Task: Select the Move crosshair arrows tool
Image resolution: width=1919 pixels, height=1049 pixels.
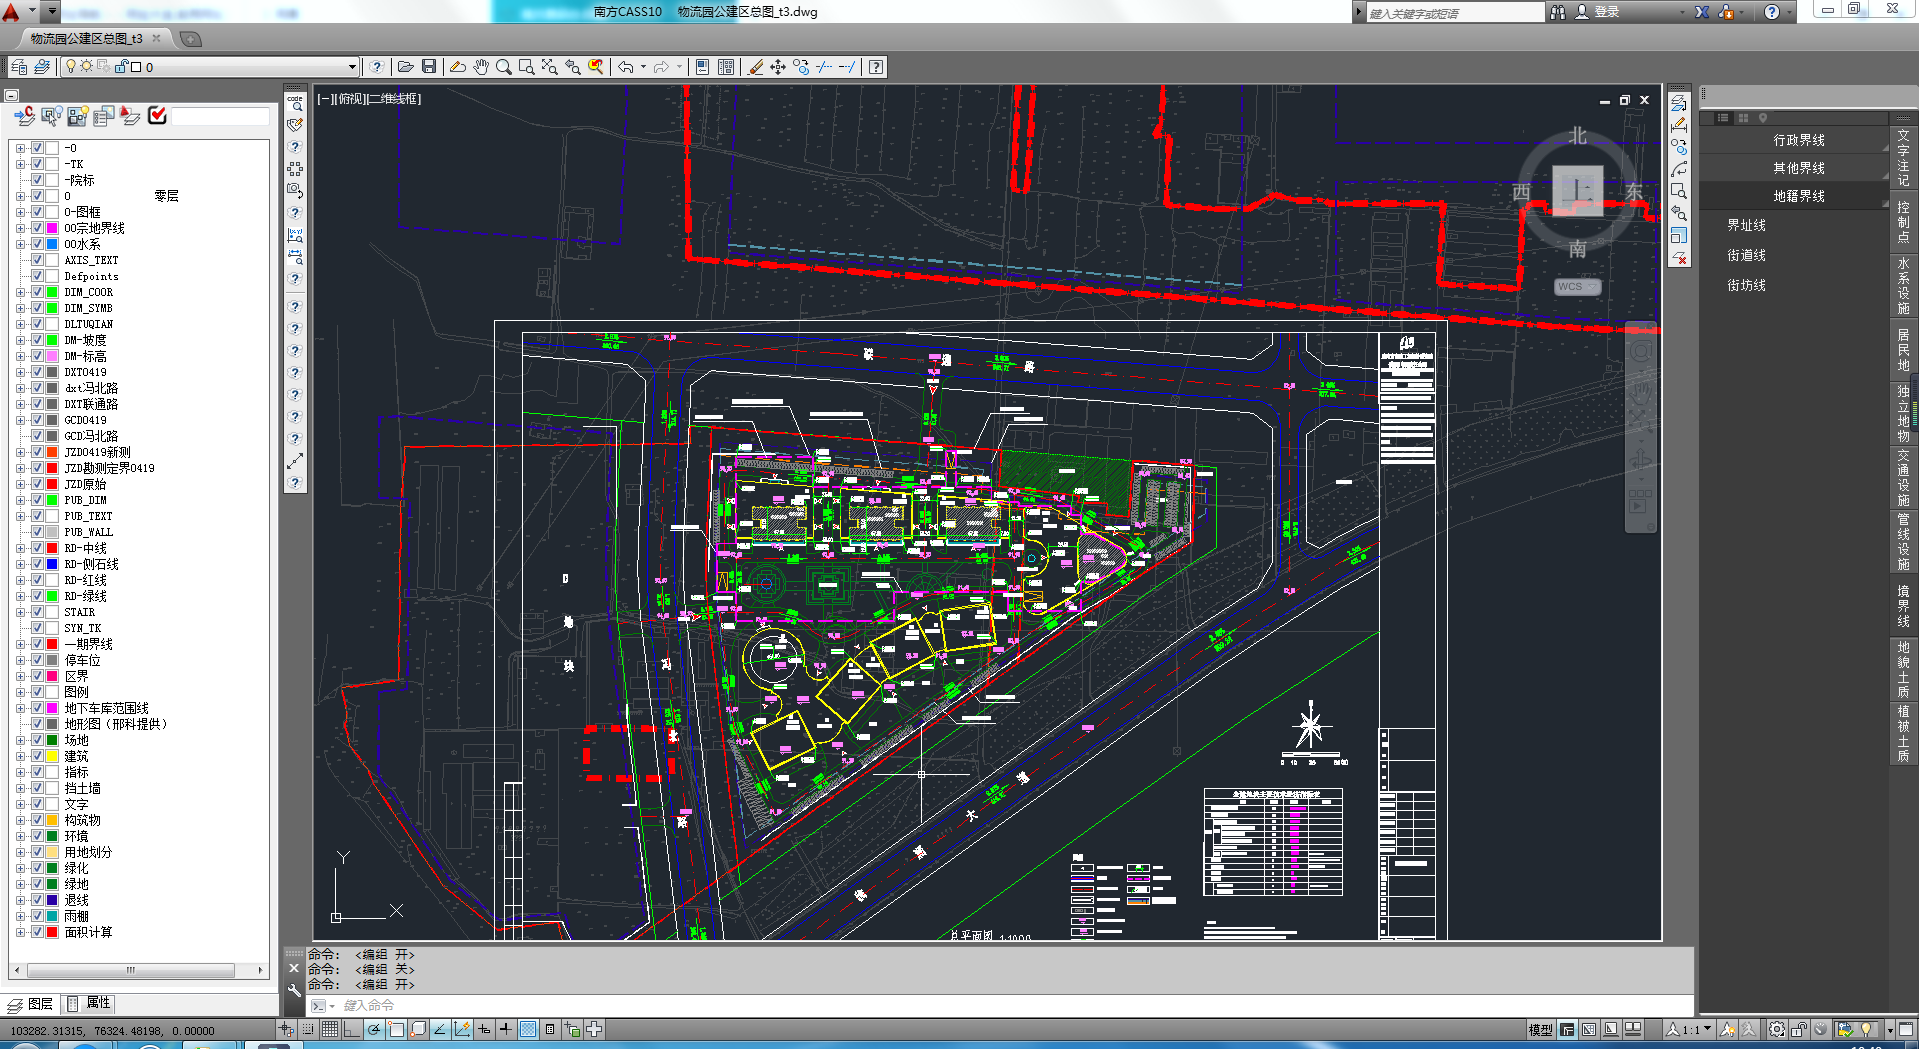Action: (x=778, y=67)
